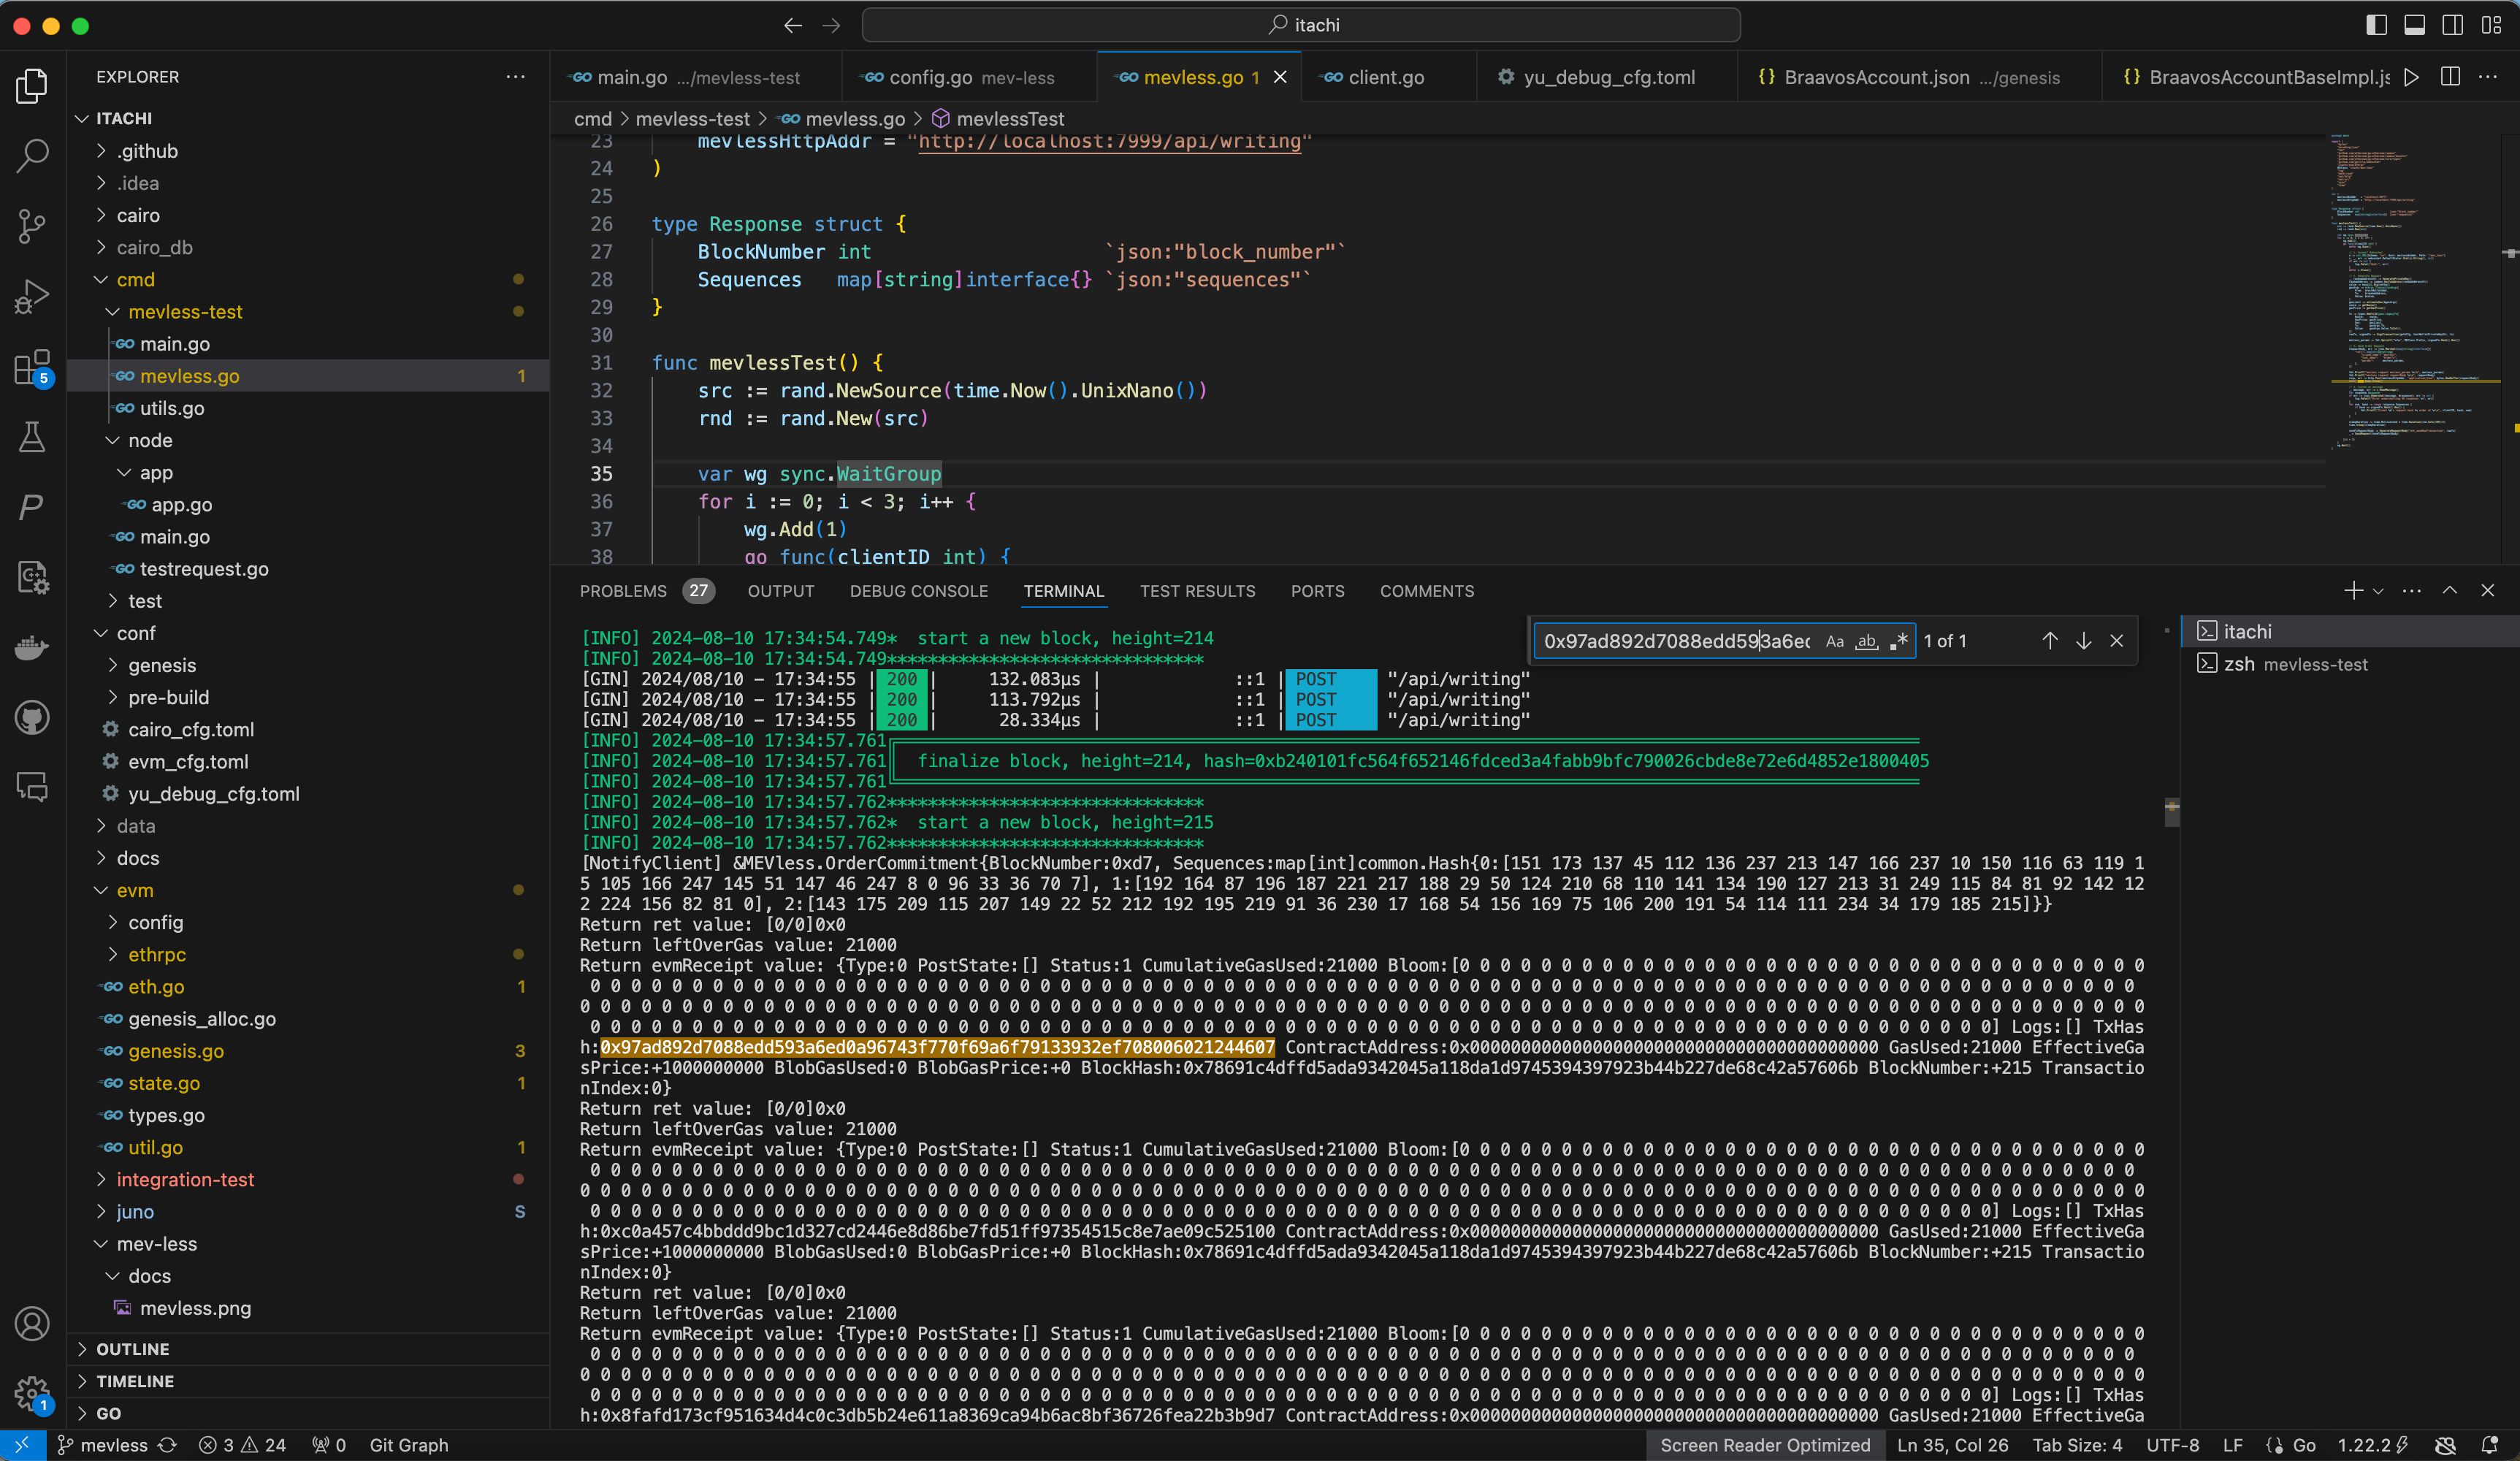Open the Source Control view
Viewport: 2520px width, 1461px height.
[x=32, y=226]
